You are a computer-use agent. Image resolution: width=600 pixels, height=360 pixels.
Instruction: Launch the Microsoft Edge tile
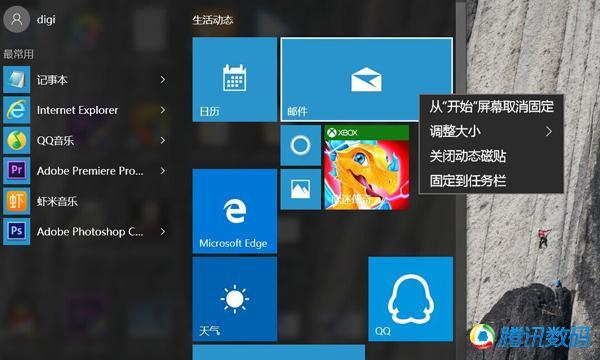click(x=235, y=211)
